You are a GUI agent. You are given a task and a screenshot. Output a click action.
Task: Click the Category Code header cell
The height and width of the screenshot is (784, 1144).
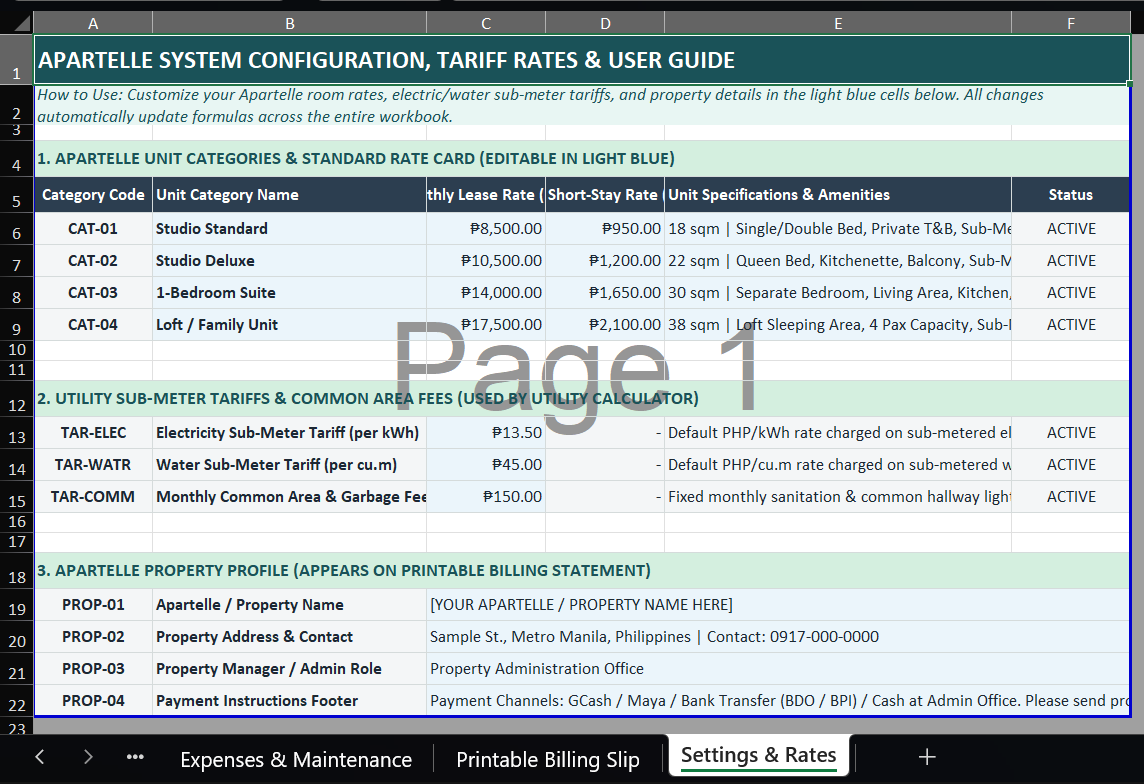[x=93, y=195]
